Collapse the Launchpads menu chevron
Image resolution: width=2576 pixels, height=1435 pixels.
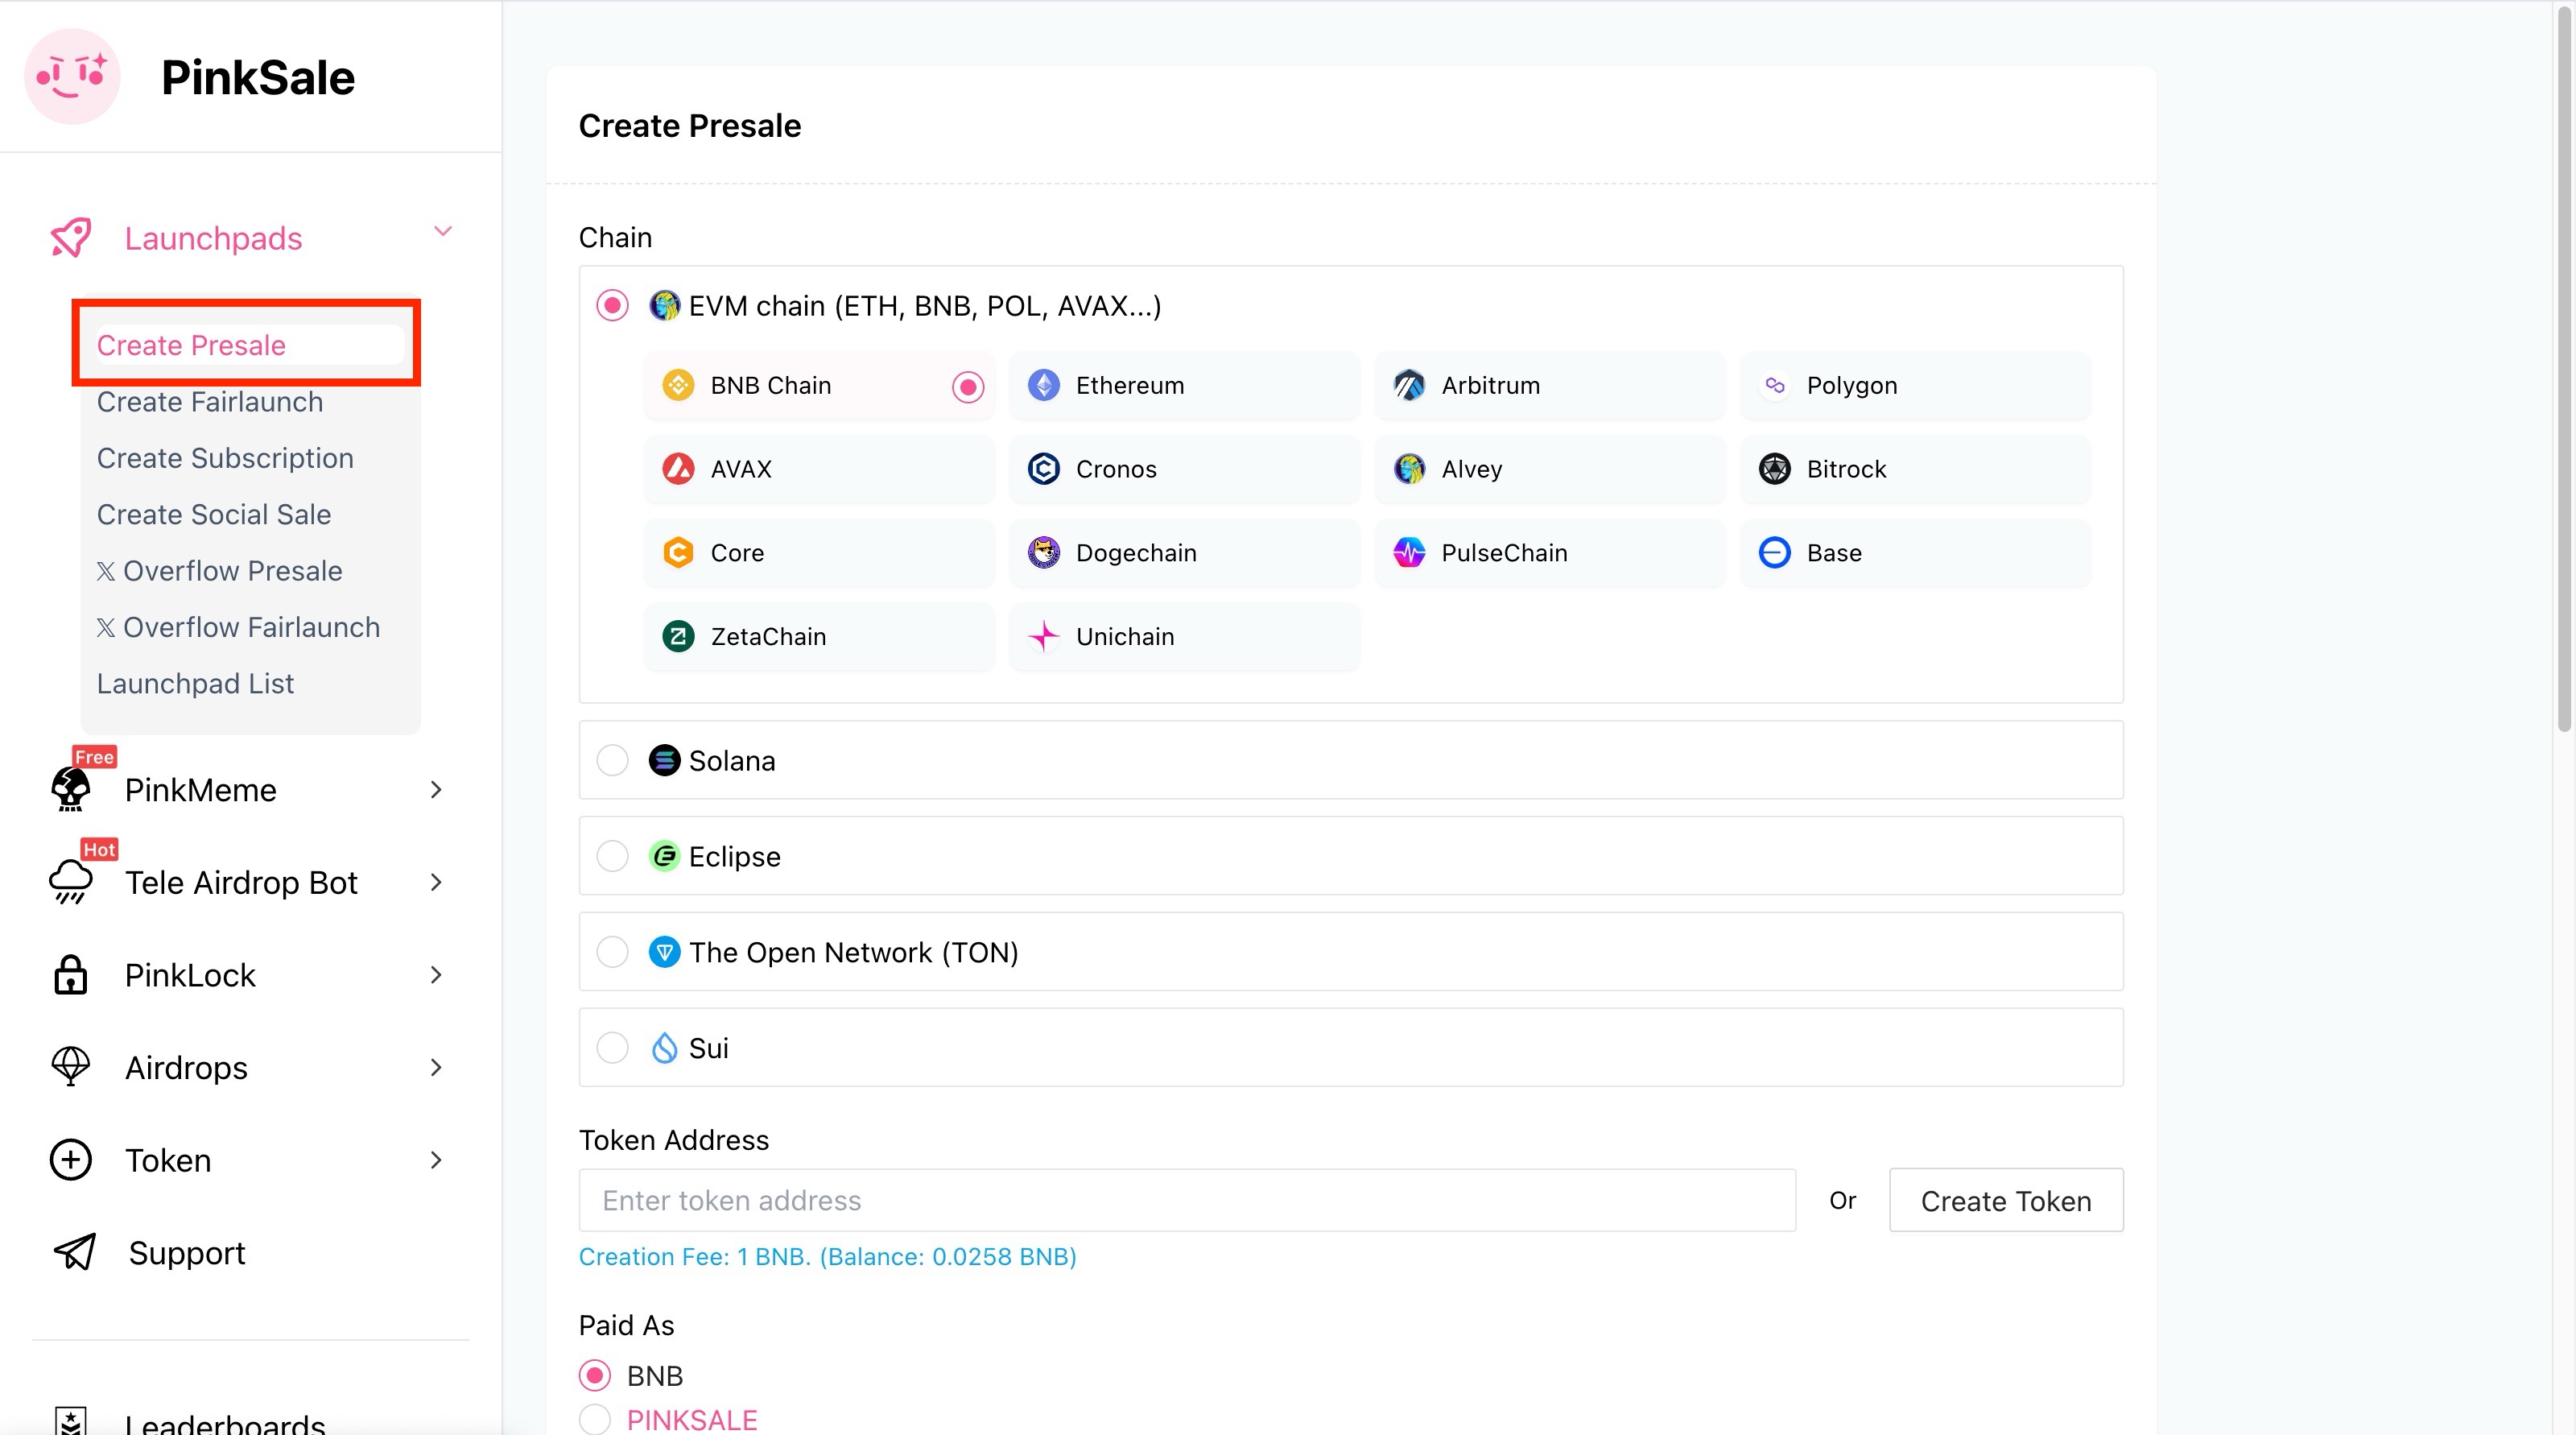(x=443, y=232)
